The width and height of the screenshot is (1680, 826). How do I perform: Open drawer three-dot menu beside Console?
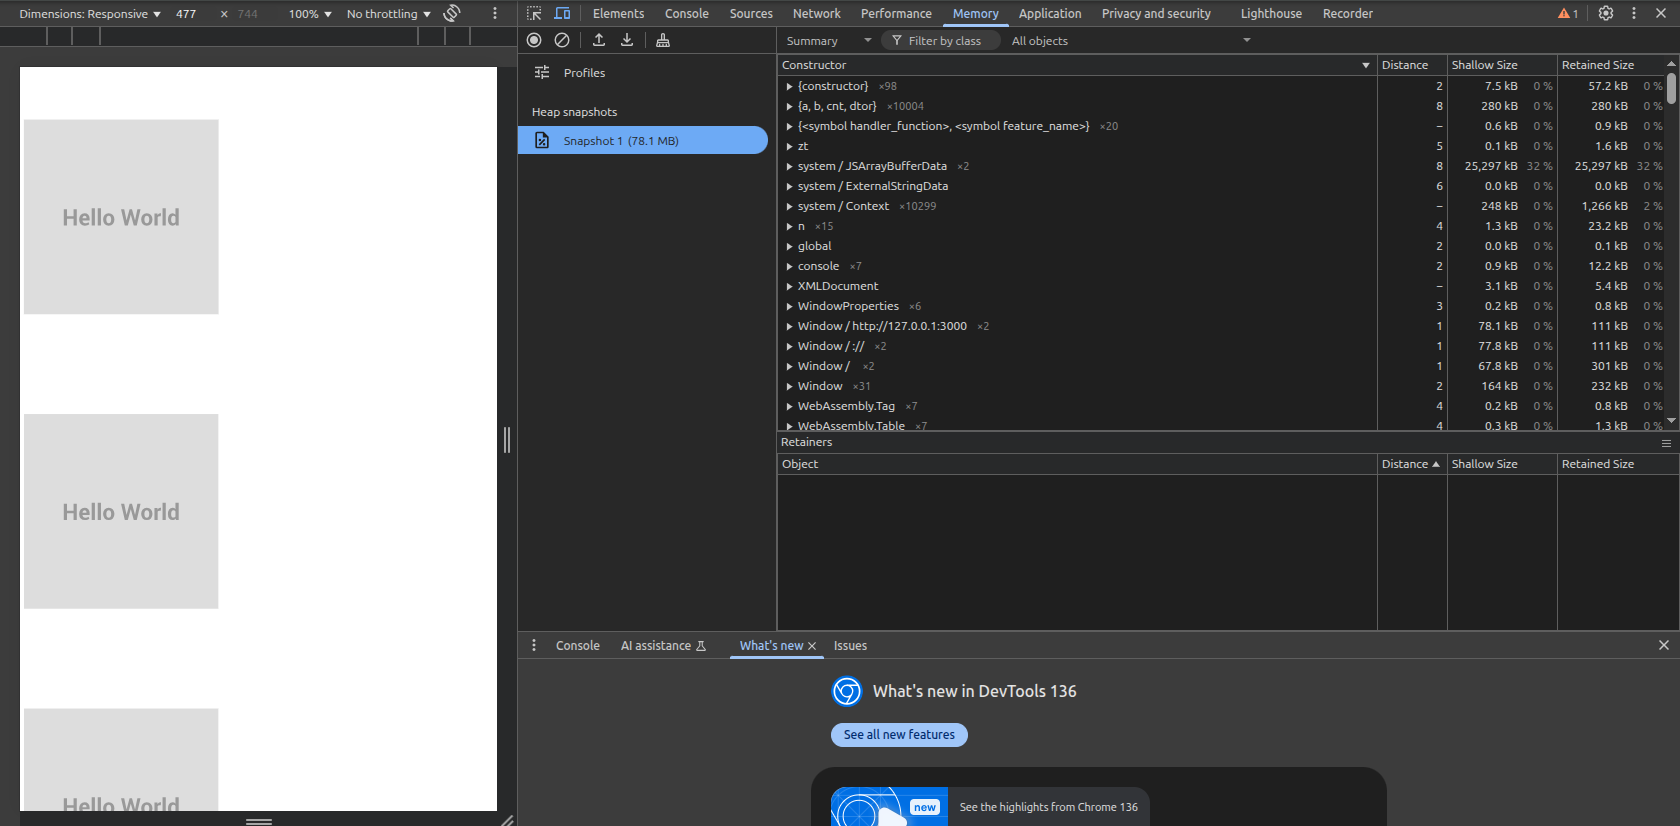534,645
